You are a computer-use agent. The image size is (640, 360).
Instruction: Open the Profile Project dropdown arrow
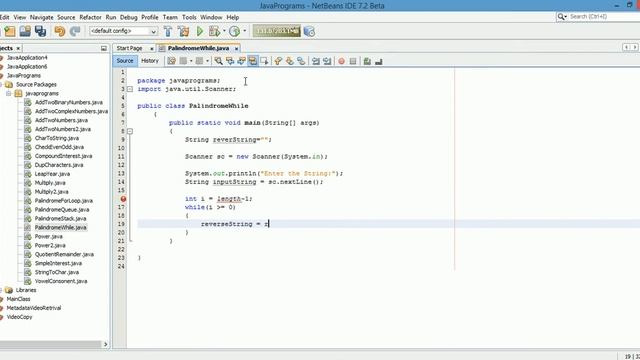coord(244,31)
